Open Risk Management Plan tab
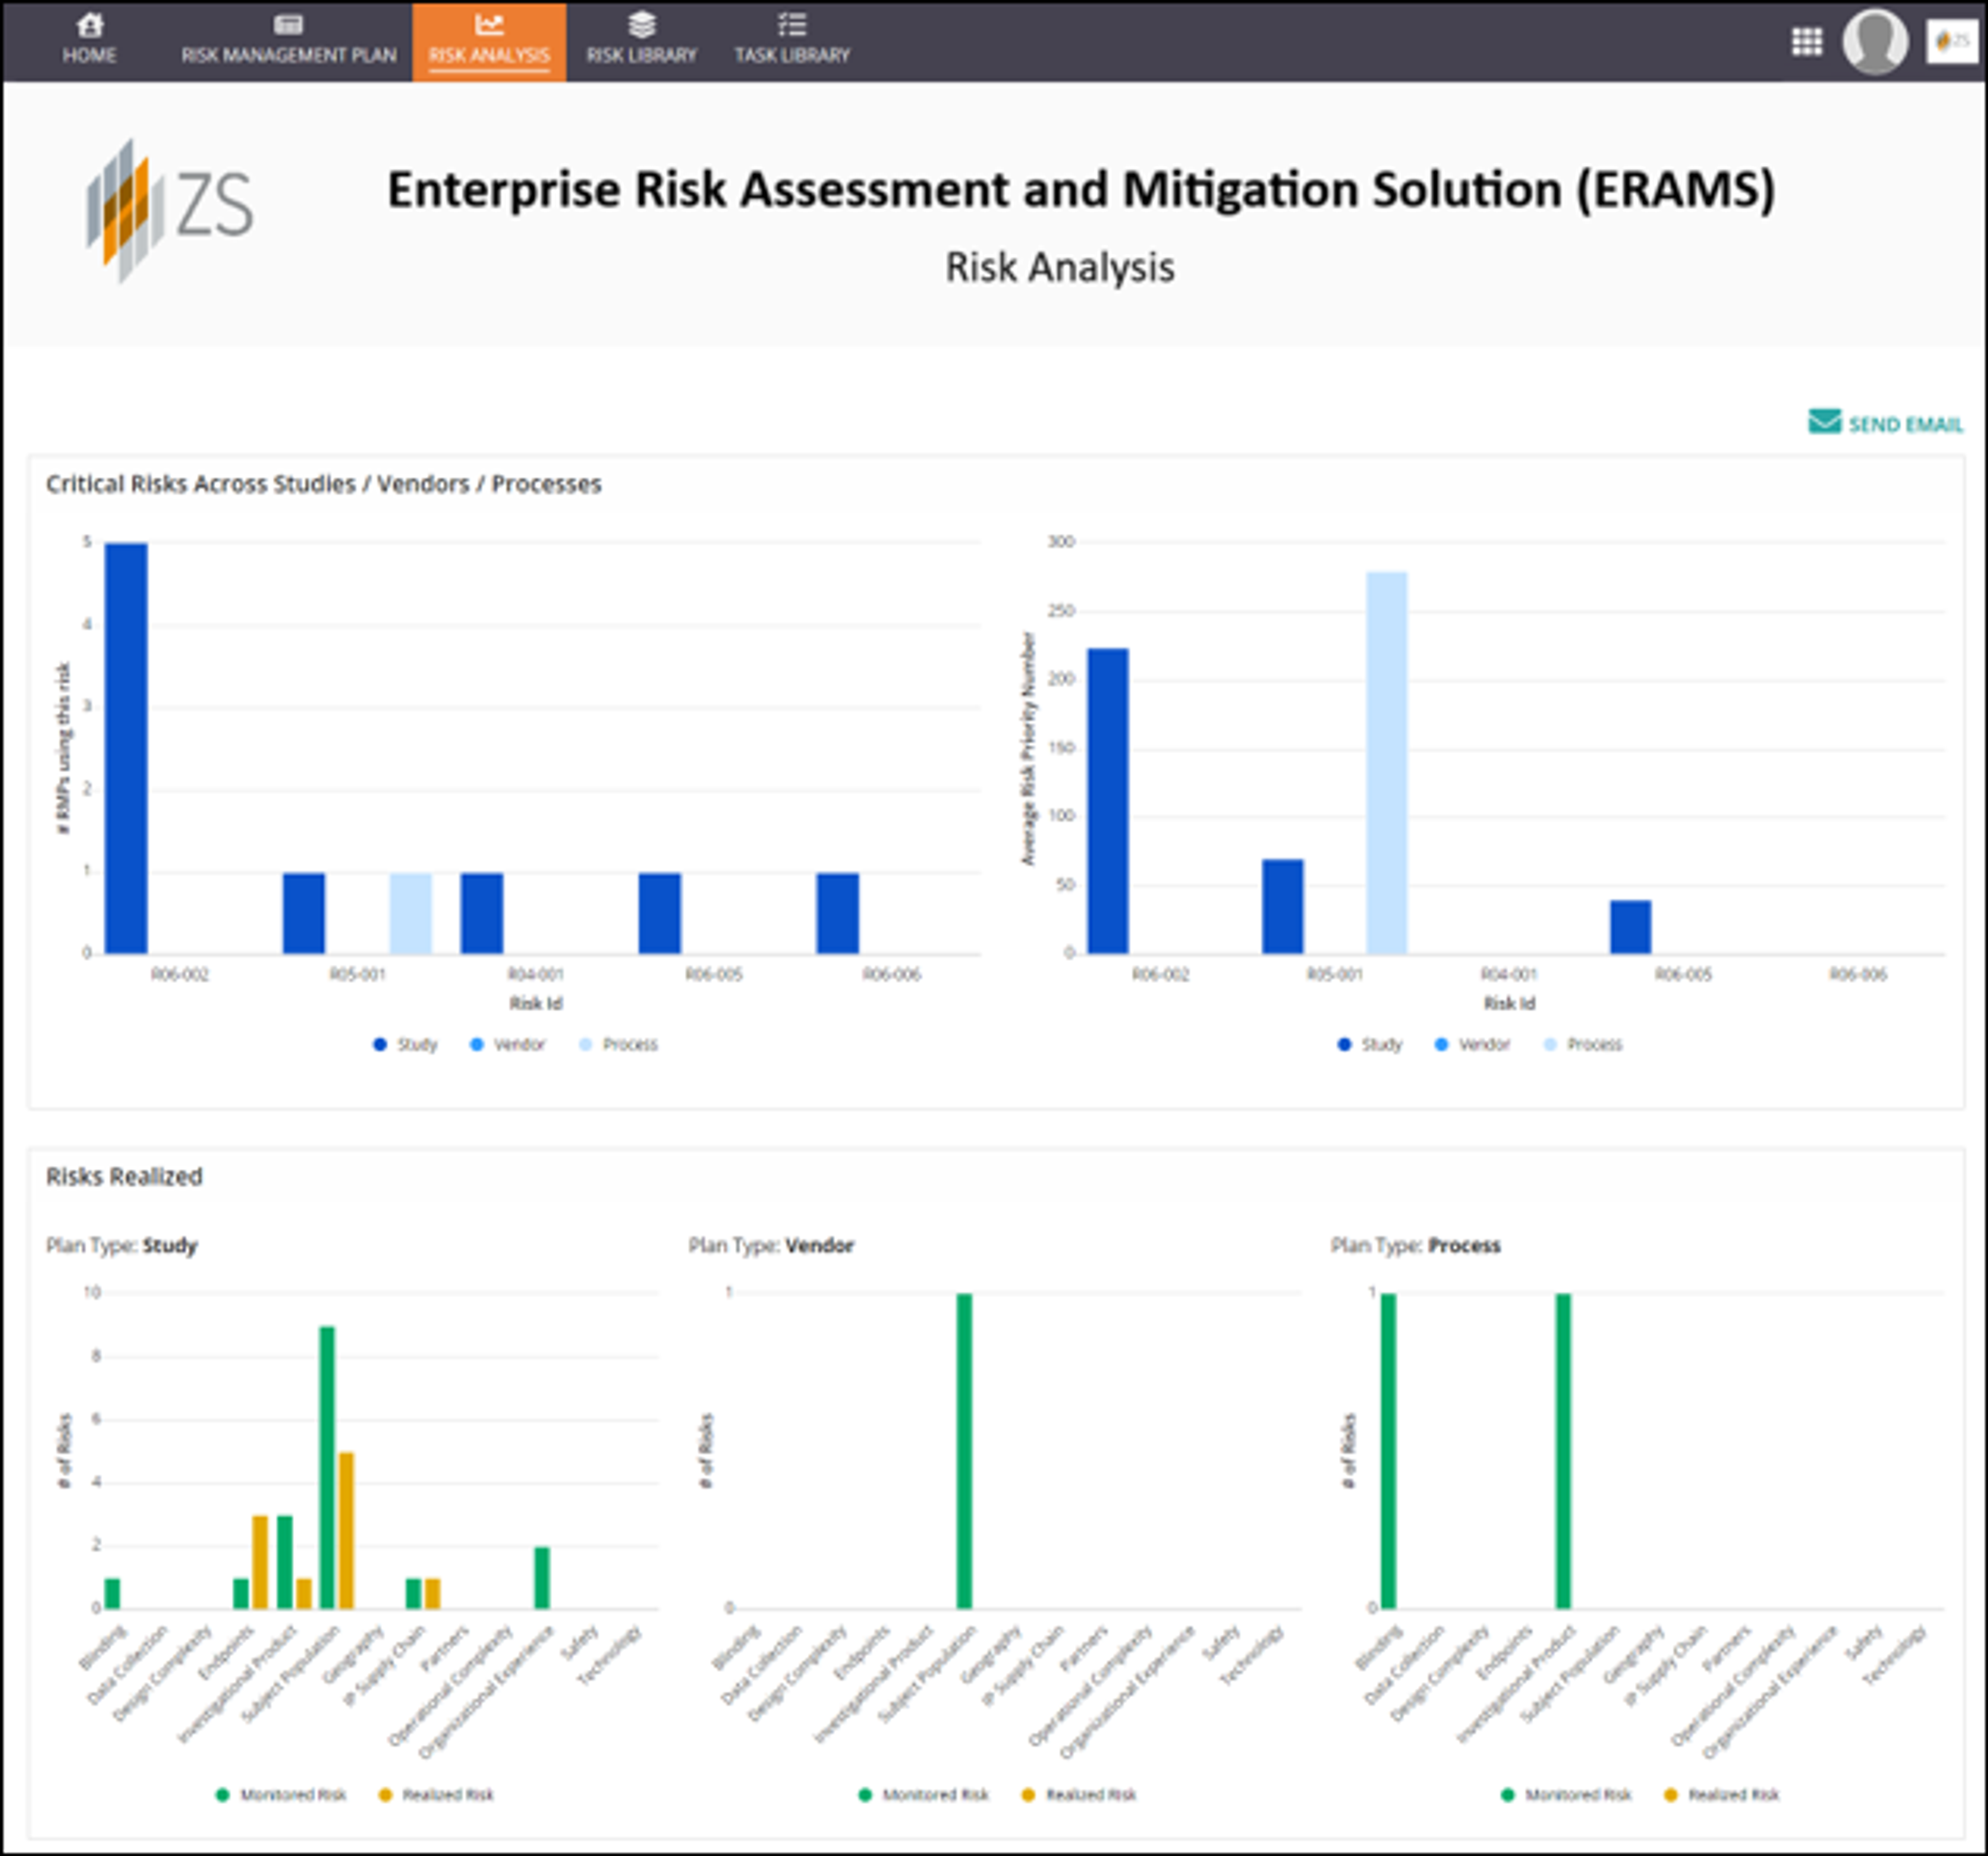 click(x=289, y=41)
